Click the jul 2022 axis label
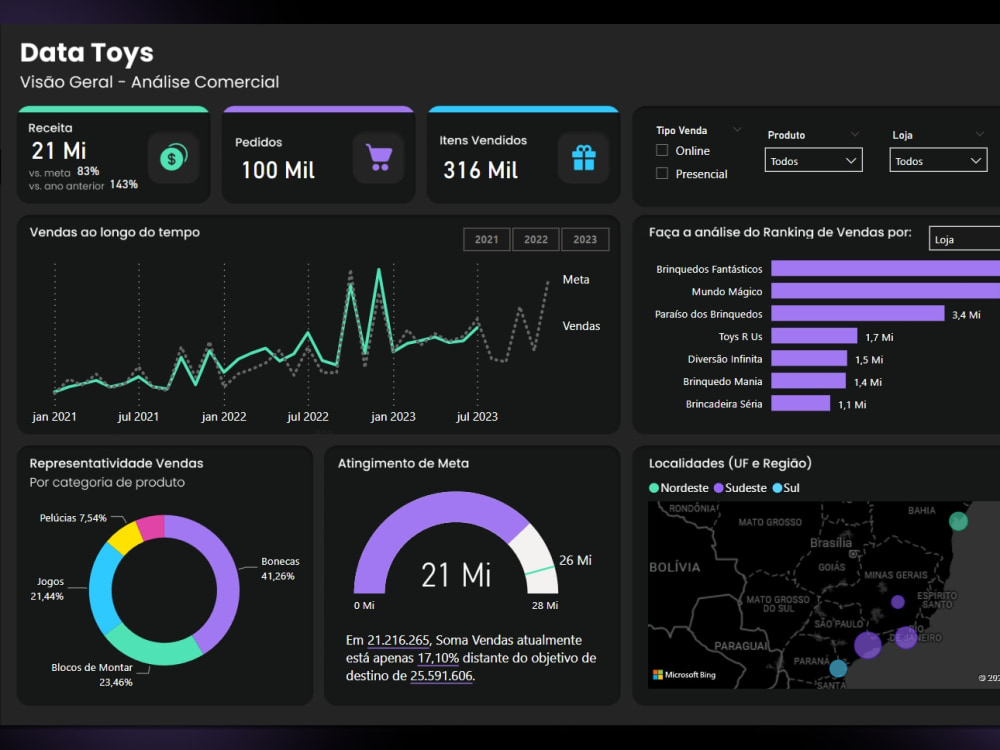Screen dimensions: 1000x750 tap(307, 416)
